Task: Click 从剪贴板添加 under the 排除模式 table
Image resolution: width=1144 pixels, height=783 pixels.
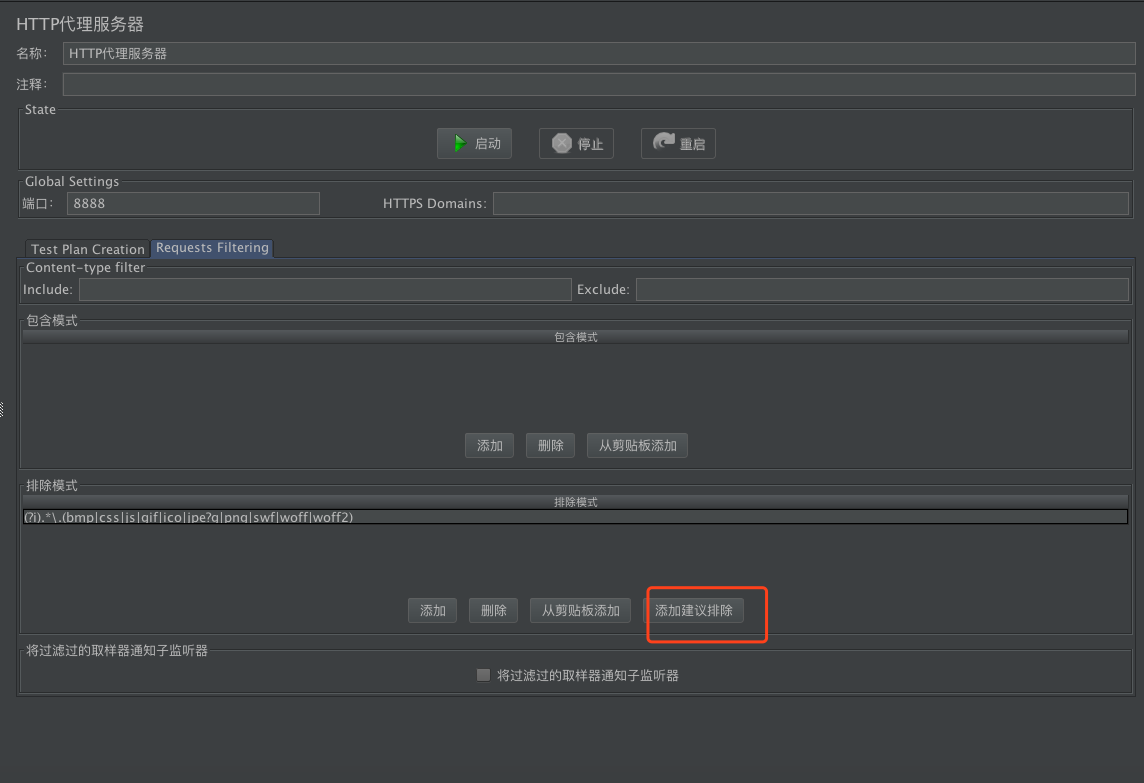Action: (x=581, y=611)
